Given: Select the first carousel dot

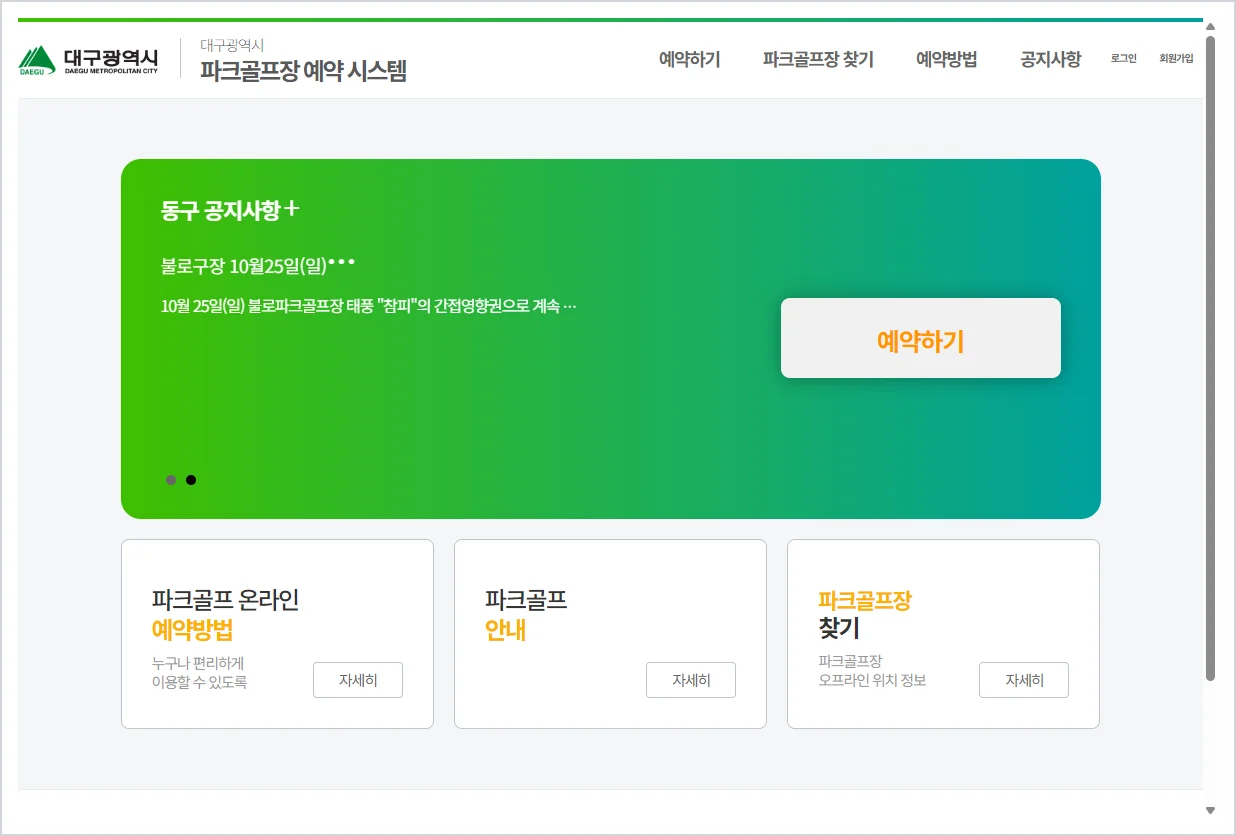Looking at the screenshot, I should [171, 480].
